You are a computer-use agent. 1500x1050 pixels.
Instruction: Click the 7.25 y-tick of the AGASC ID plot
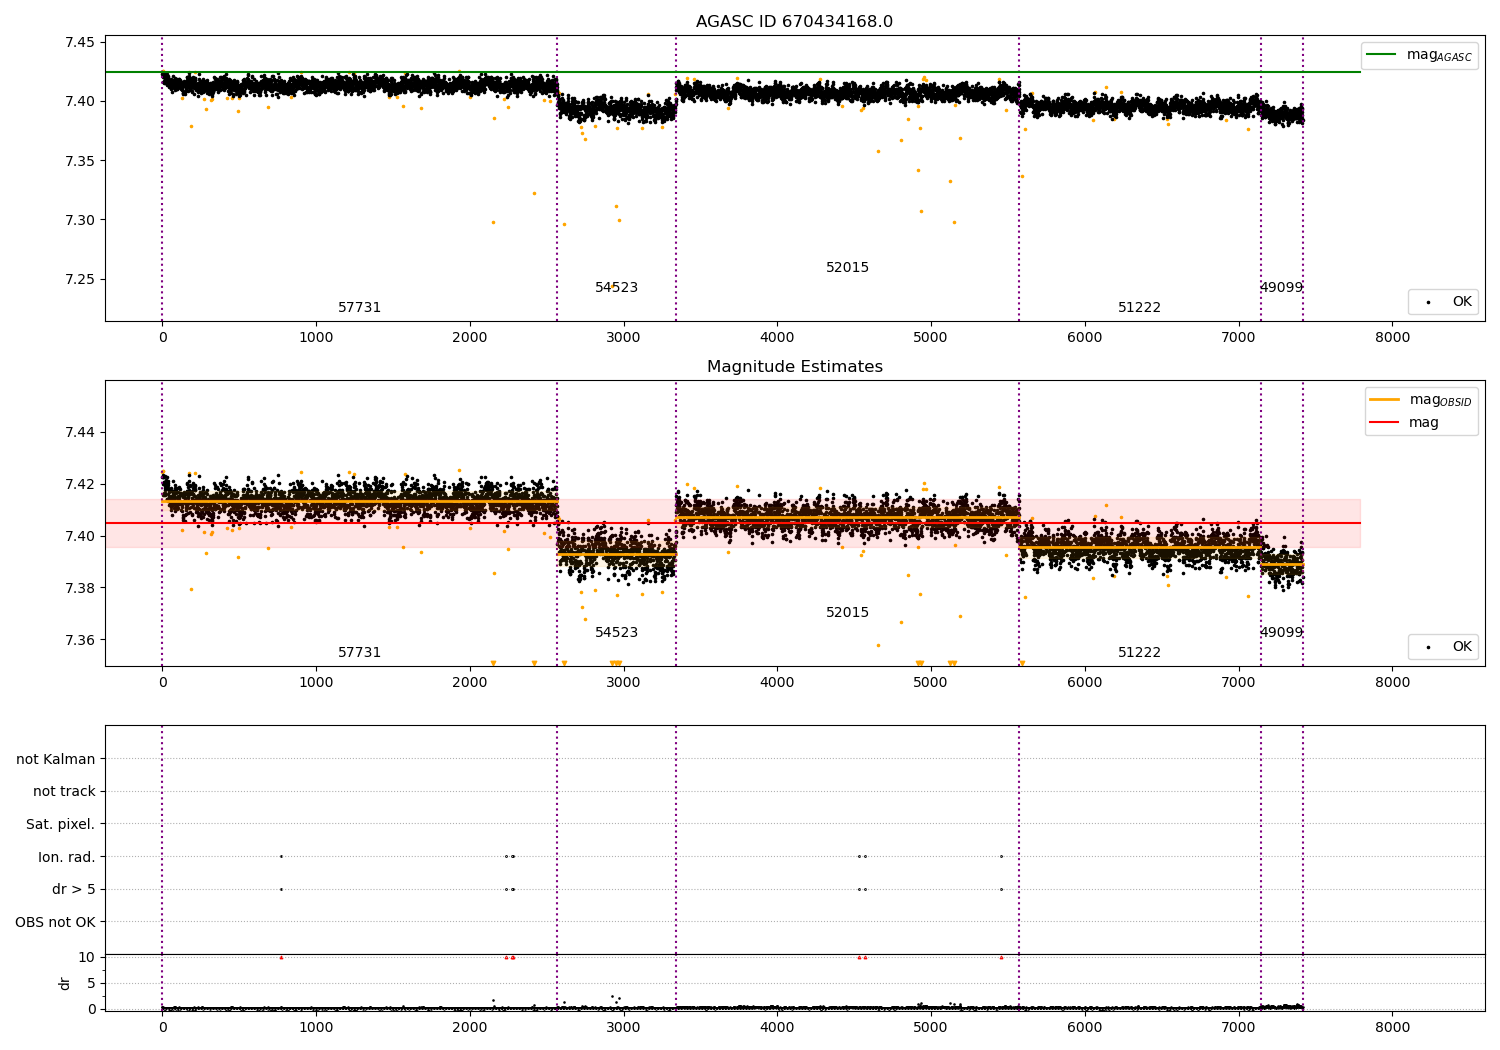pyautogui.click(x=80, y=279)
